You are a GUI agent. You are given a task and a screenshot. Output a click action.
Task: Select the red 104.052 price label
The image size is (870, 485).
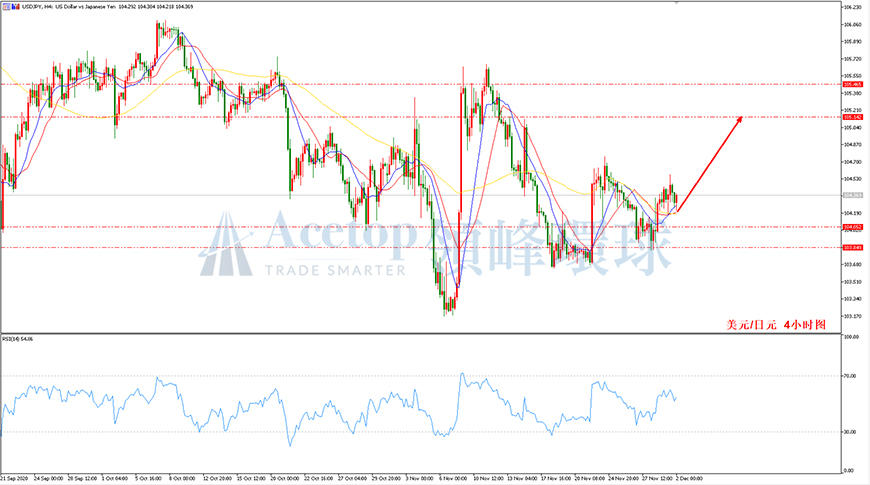852,227
